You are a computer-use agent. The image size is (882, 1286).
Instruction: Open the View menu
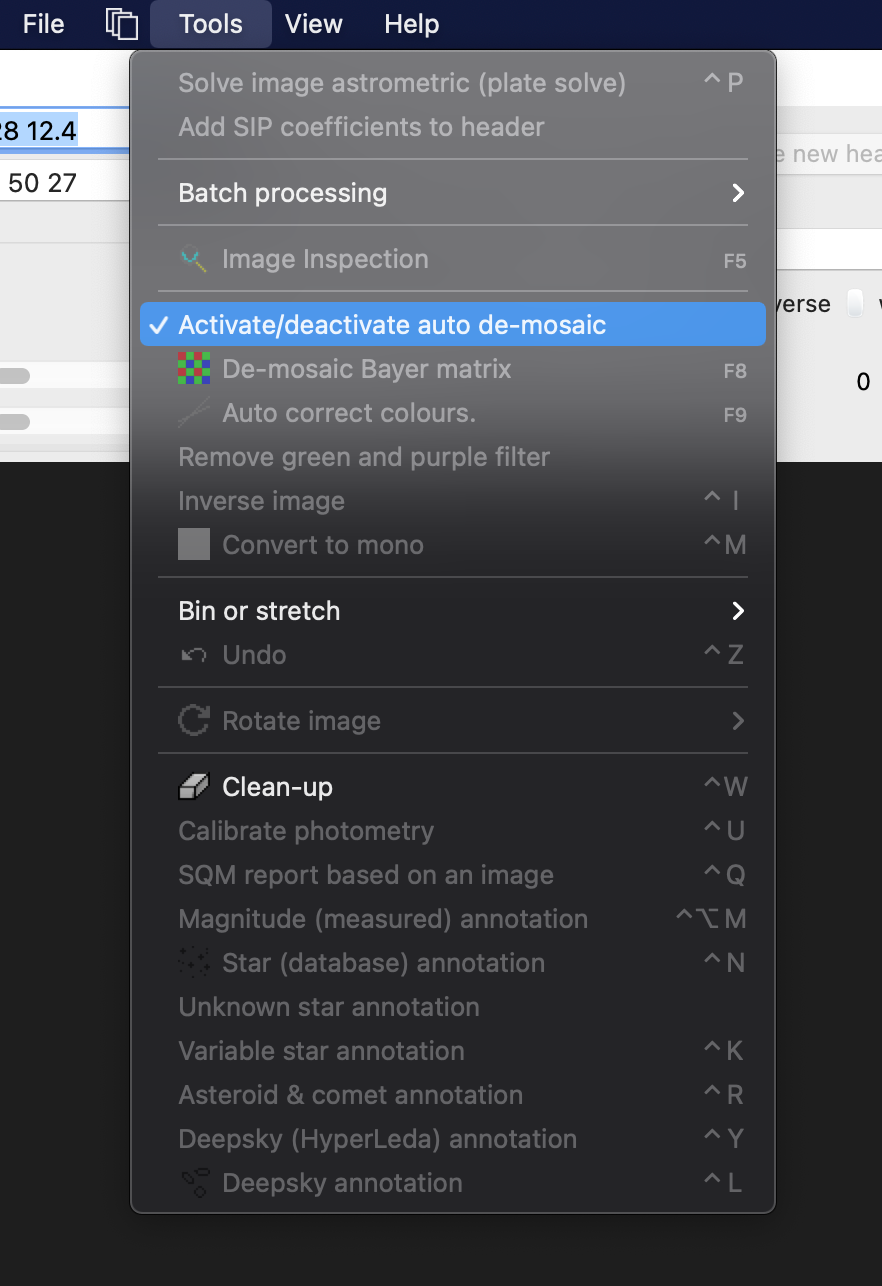314,24
